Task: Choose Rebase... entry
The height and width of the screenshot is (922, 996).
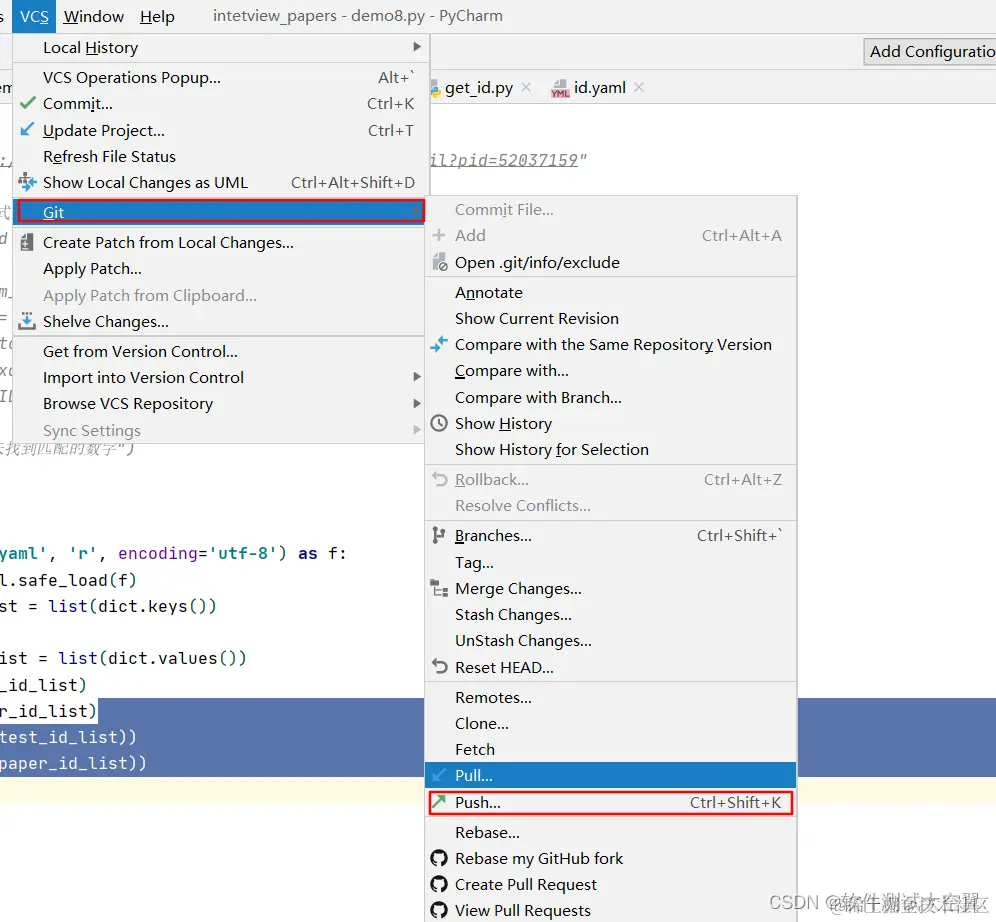Action: point(610,832)
